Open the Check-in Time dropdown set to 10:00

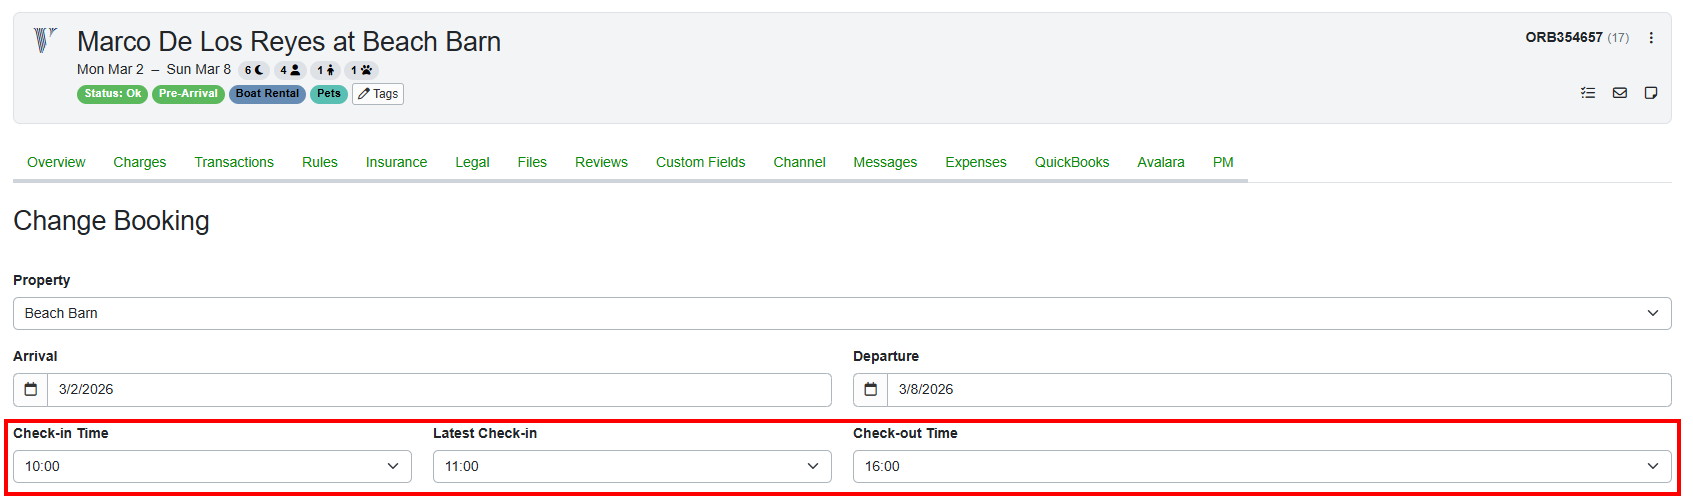[212, 466]
